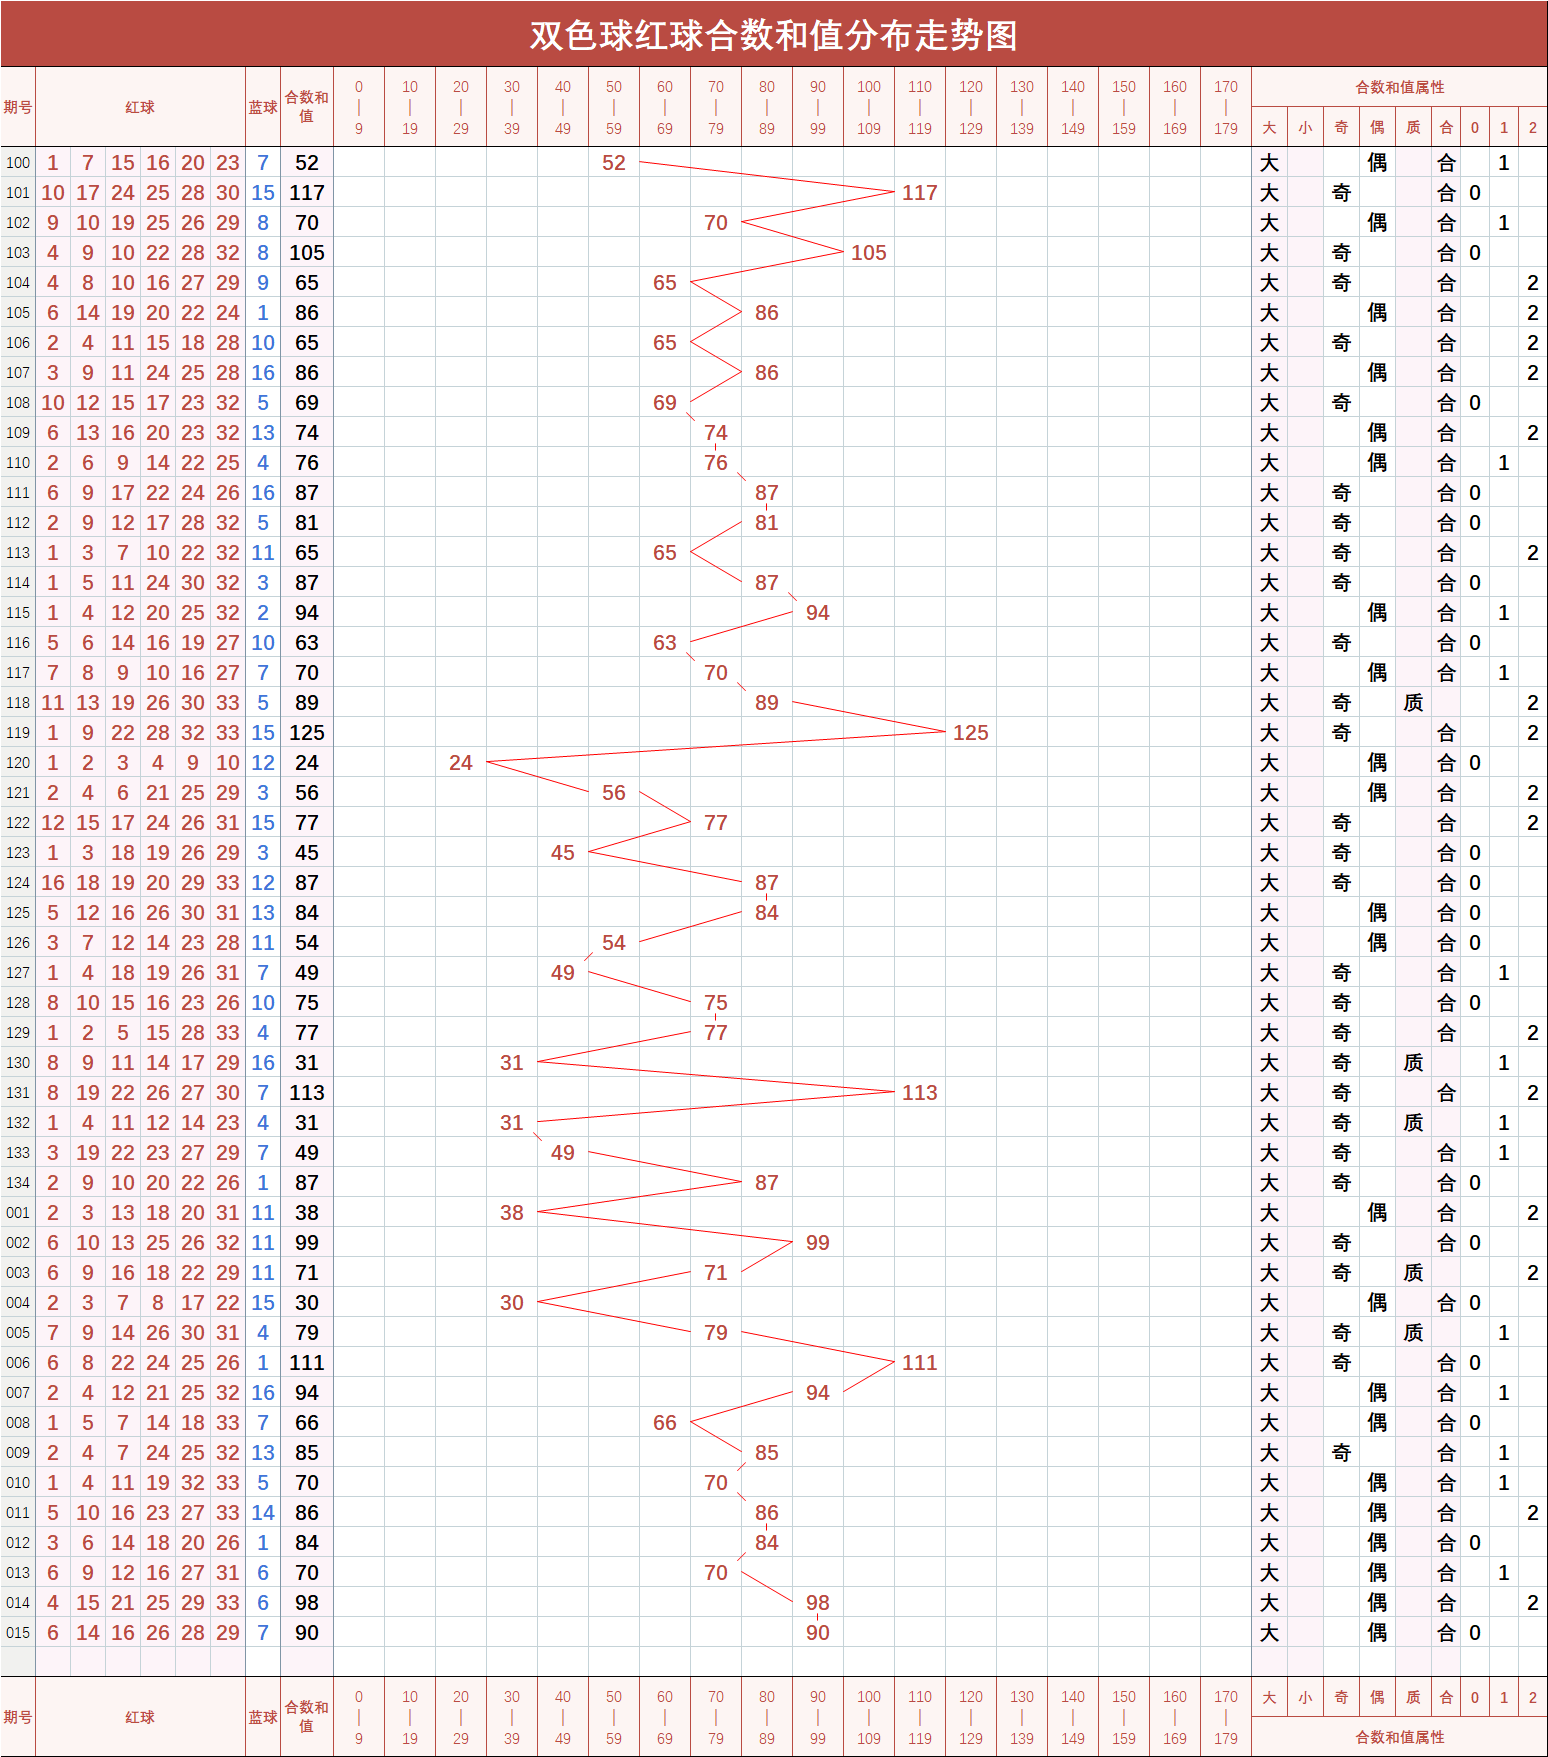Select plotted trend point 66 on chart
This screenshot has height=1757, width=1548.
664,1422
